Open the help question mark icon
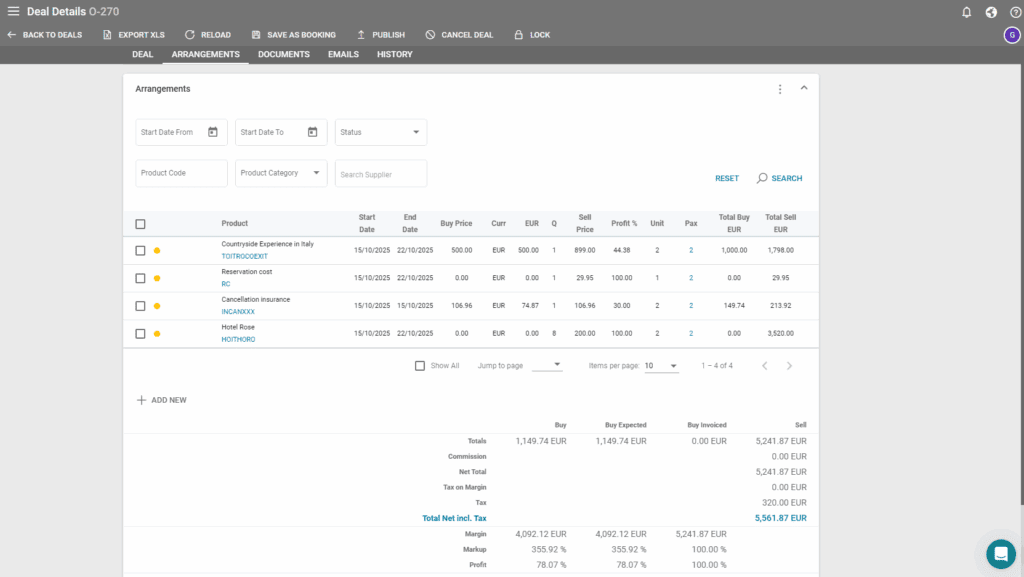Screen dimensions: 1024x577 [x=1015, y=12]
